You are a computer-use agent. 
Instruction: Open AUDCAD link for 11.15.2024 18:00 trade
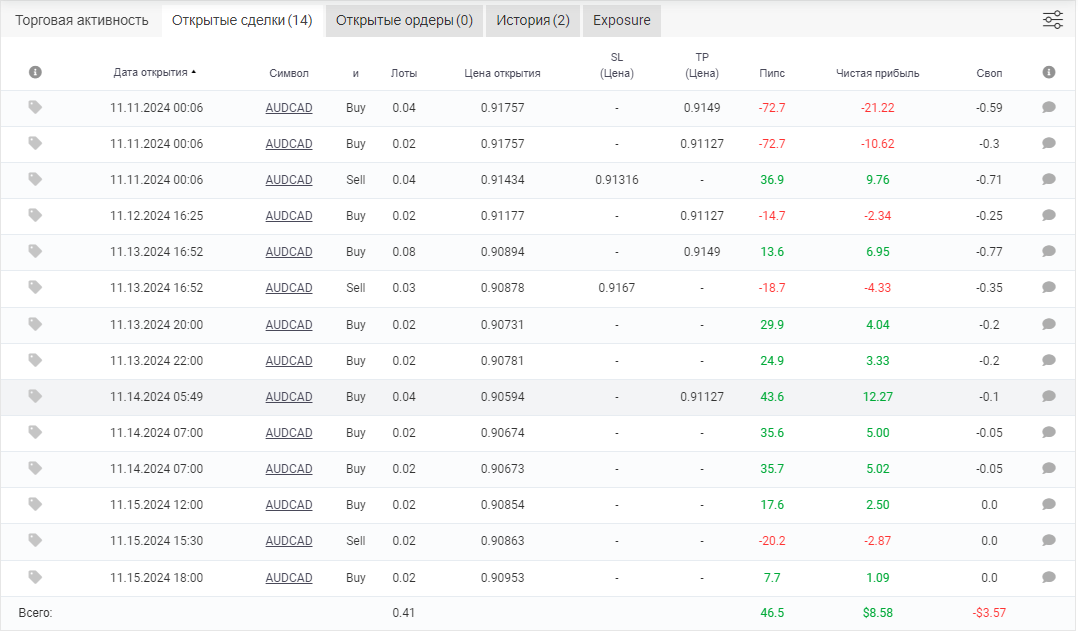click(289, 578)
